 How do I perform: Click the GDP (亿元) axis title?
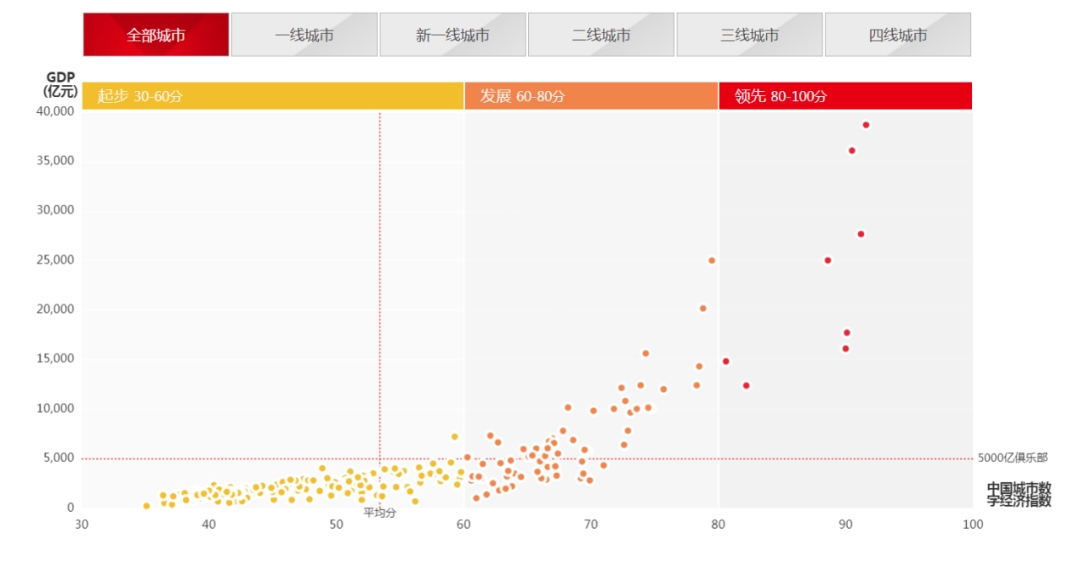click(x=60, y=84)
